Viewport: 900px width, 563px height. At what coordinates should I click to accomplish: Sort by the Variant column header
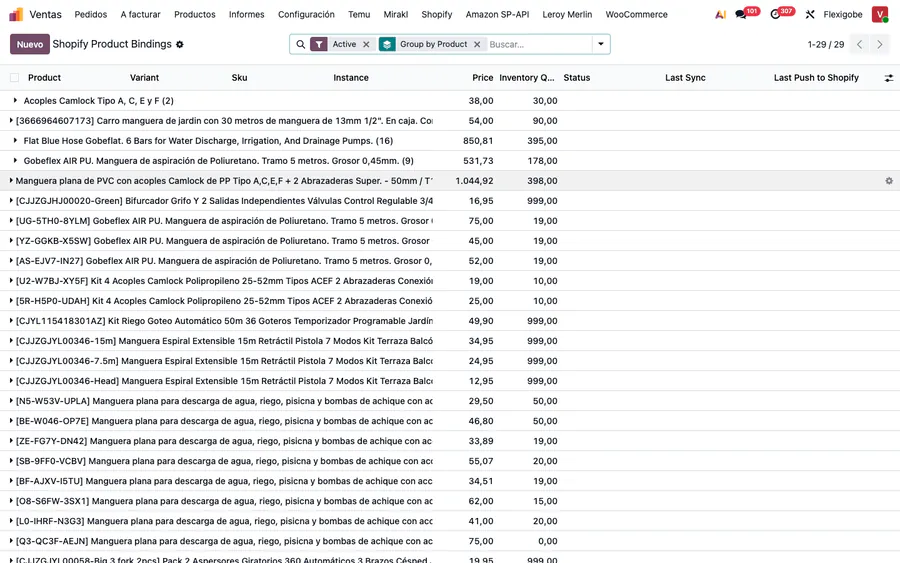pyautogui.click(x=144, y=77)
